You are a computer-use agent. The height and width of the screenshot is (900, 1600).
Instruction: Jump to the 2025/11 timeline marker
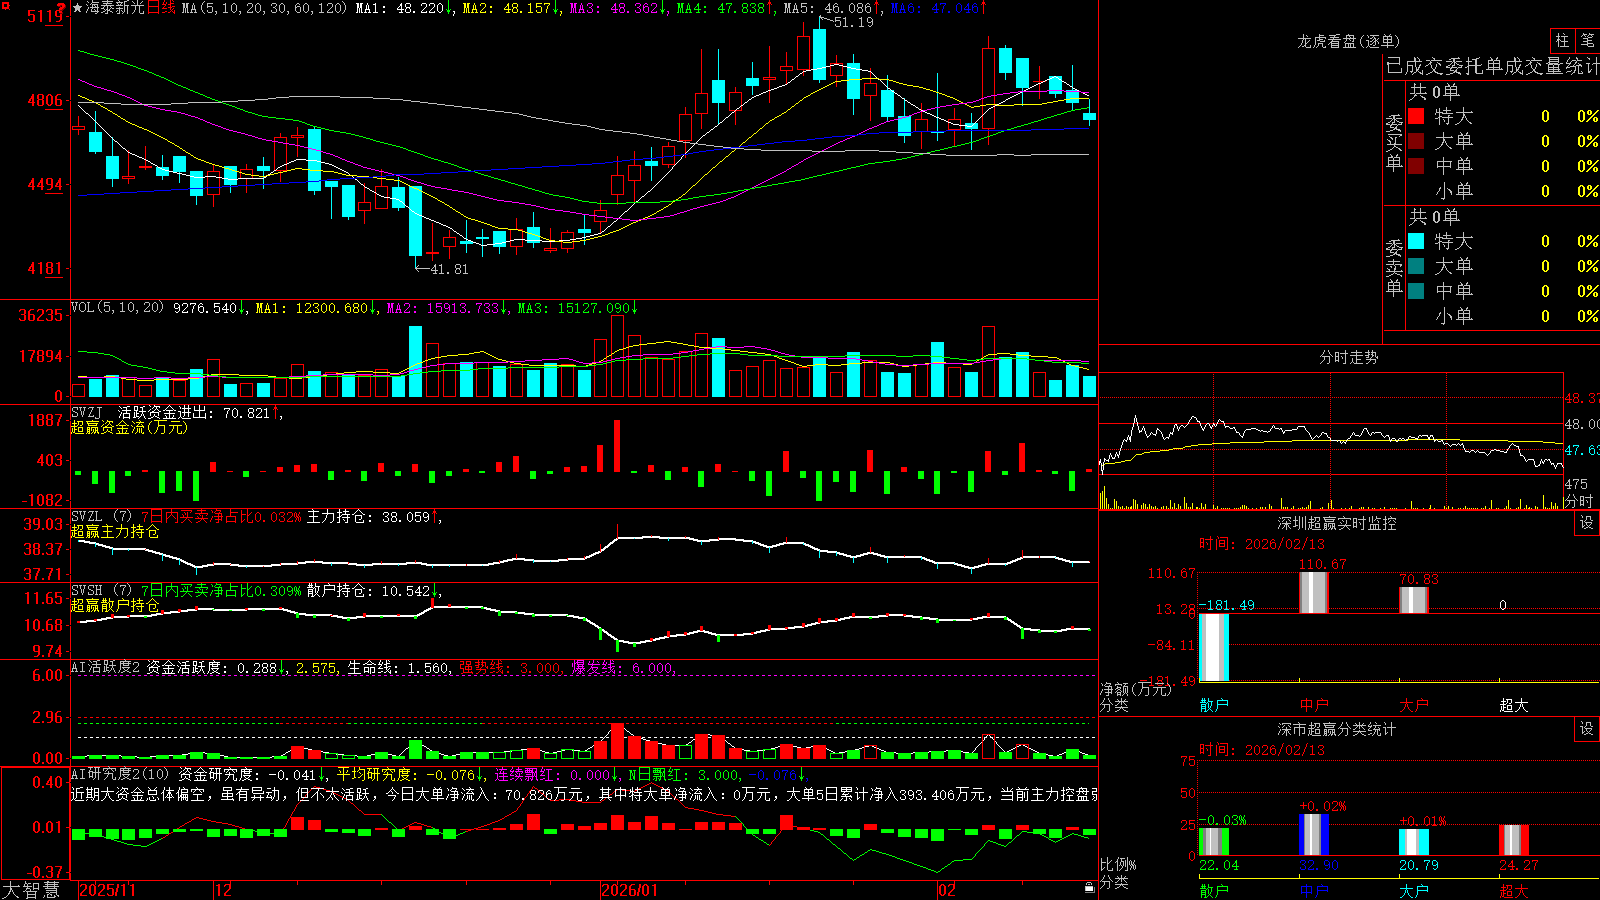point(107,890)
